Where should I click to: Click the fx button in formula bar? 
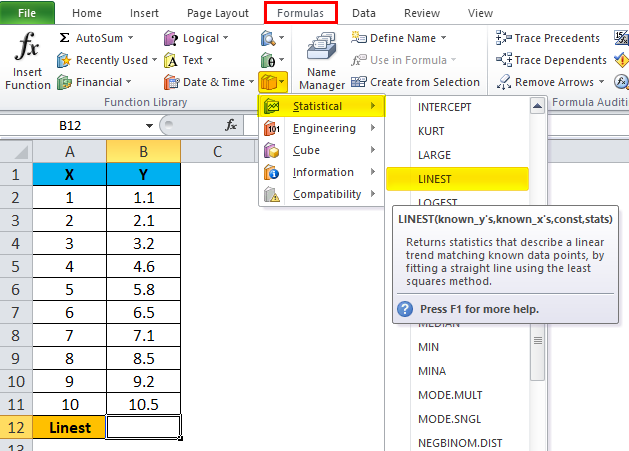click(231, 125)
